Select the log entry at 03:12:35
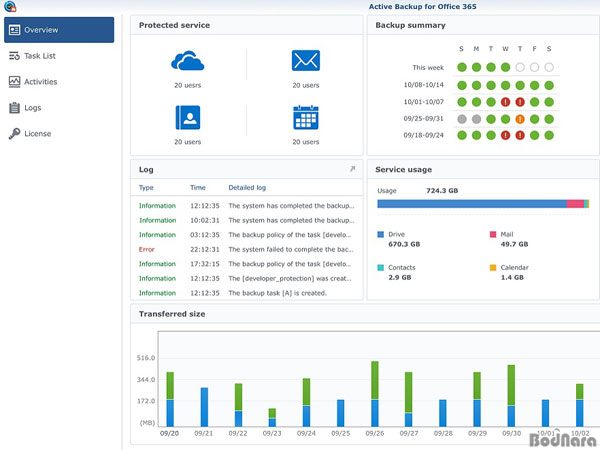 click(x=247, y=235)
